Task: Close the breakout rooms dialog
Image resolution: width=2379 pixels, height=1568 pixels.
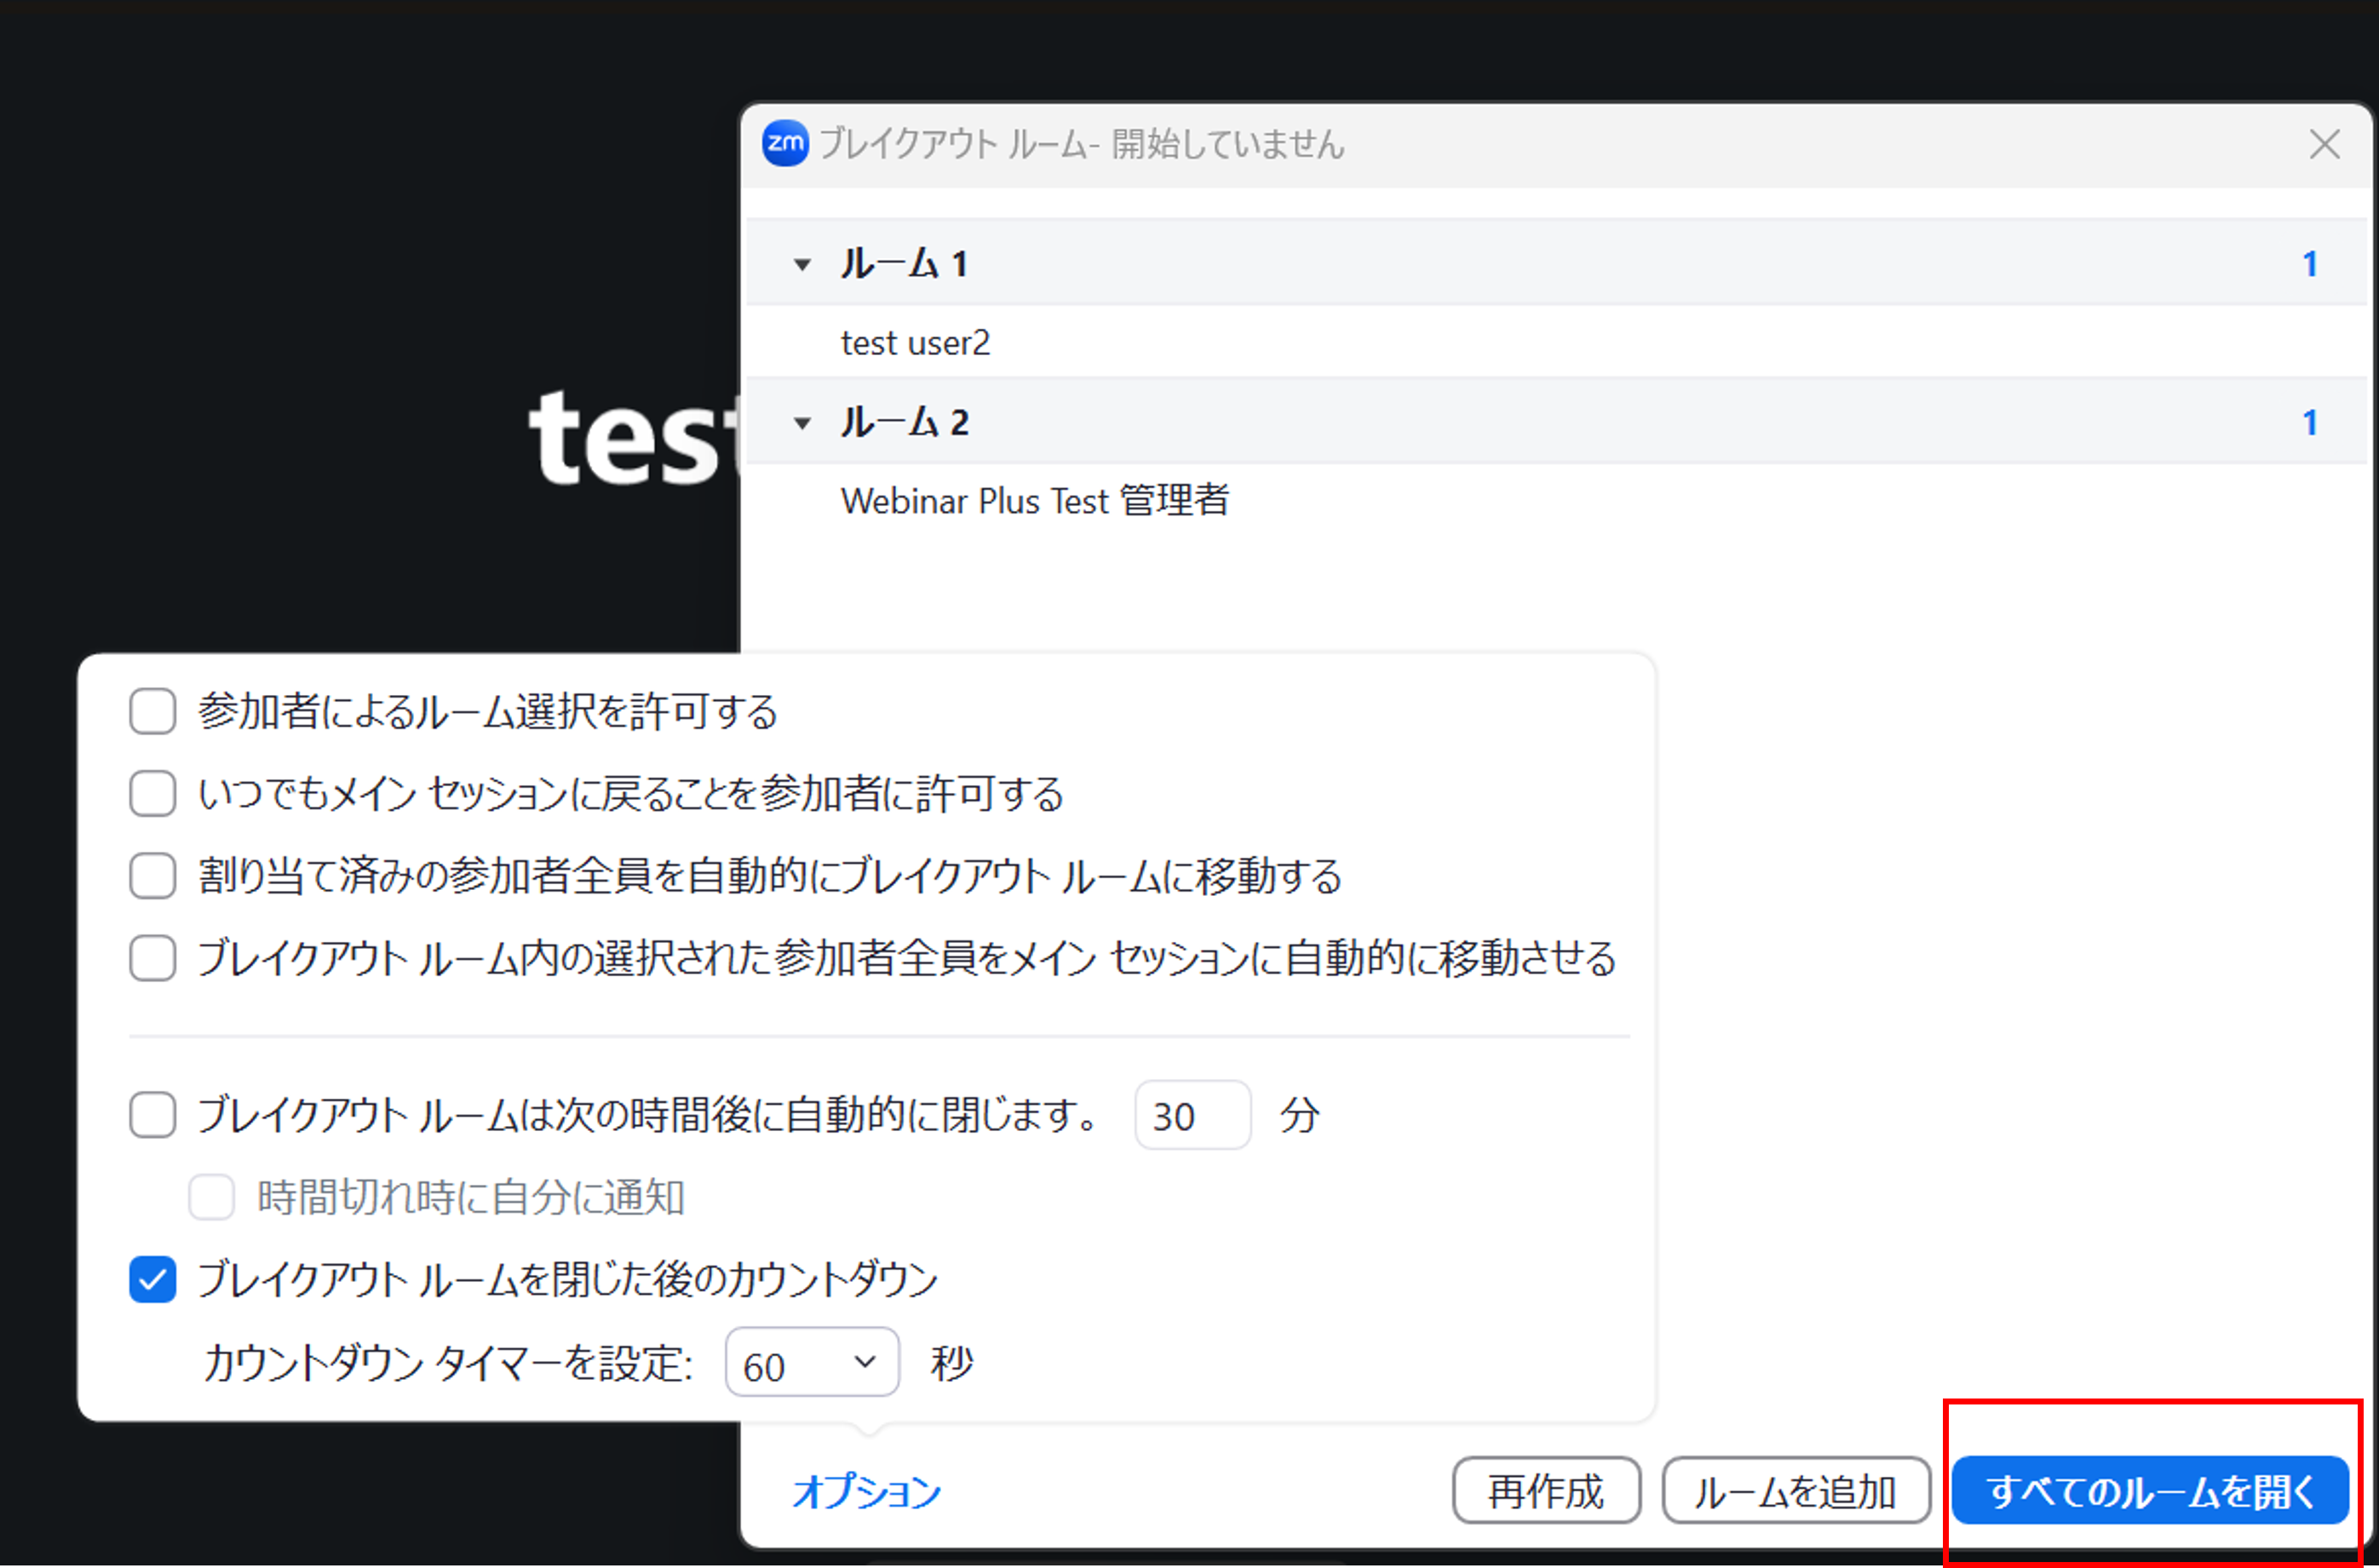Action: tap(2324, 145)
